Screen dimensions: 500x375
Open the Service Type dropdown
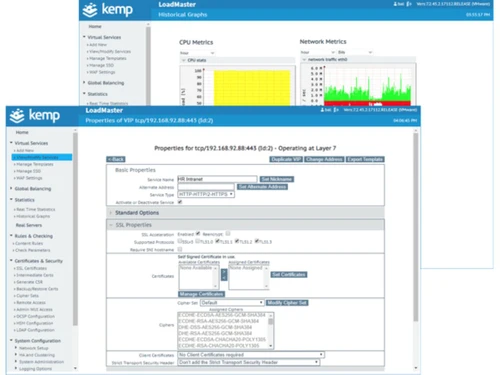206,194
